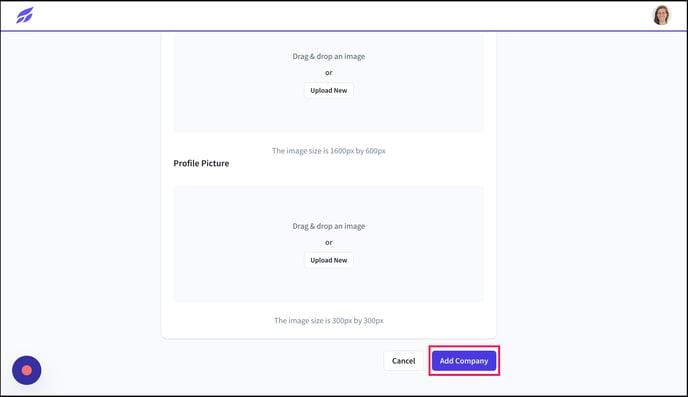This screenshot has width=688, height=397.
Task: Click the 'or' text in the top upload zone
Action: [329, 72]
